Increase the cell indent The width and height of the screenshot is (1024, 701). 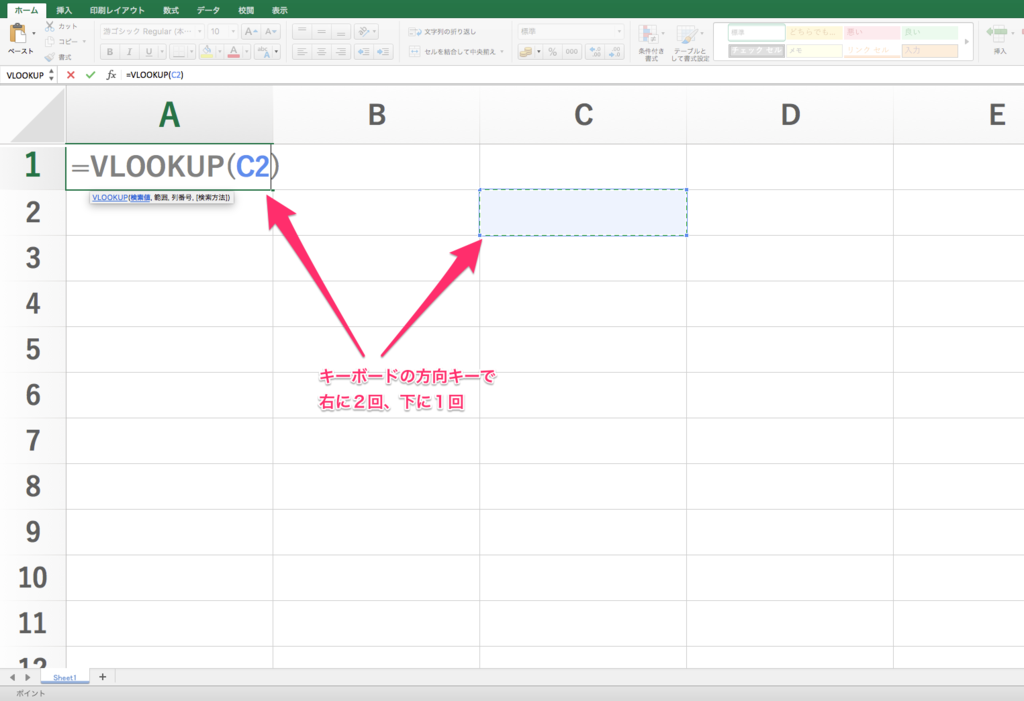(x=383, y=52)
